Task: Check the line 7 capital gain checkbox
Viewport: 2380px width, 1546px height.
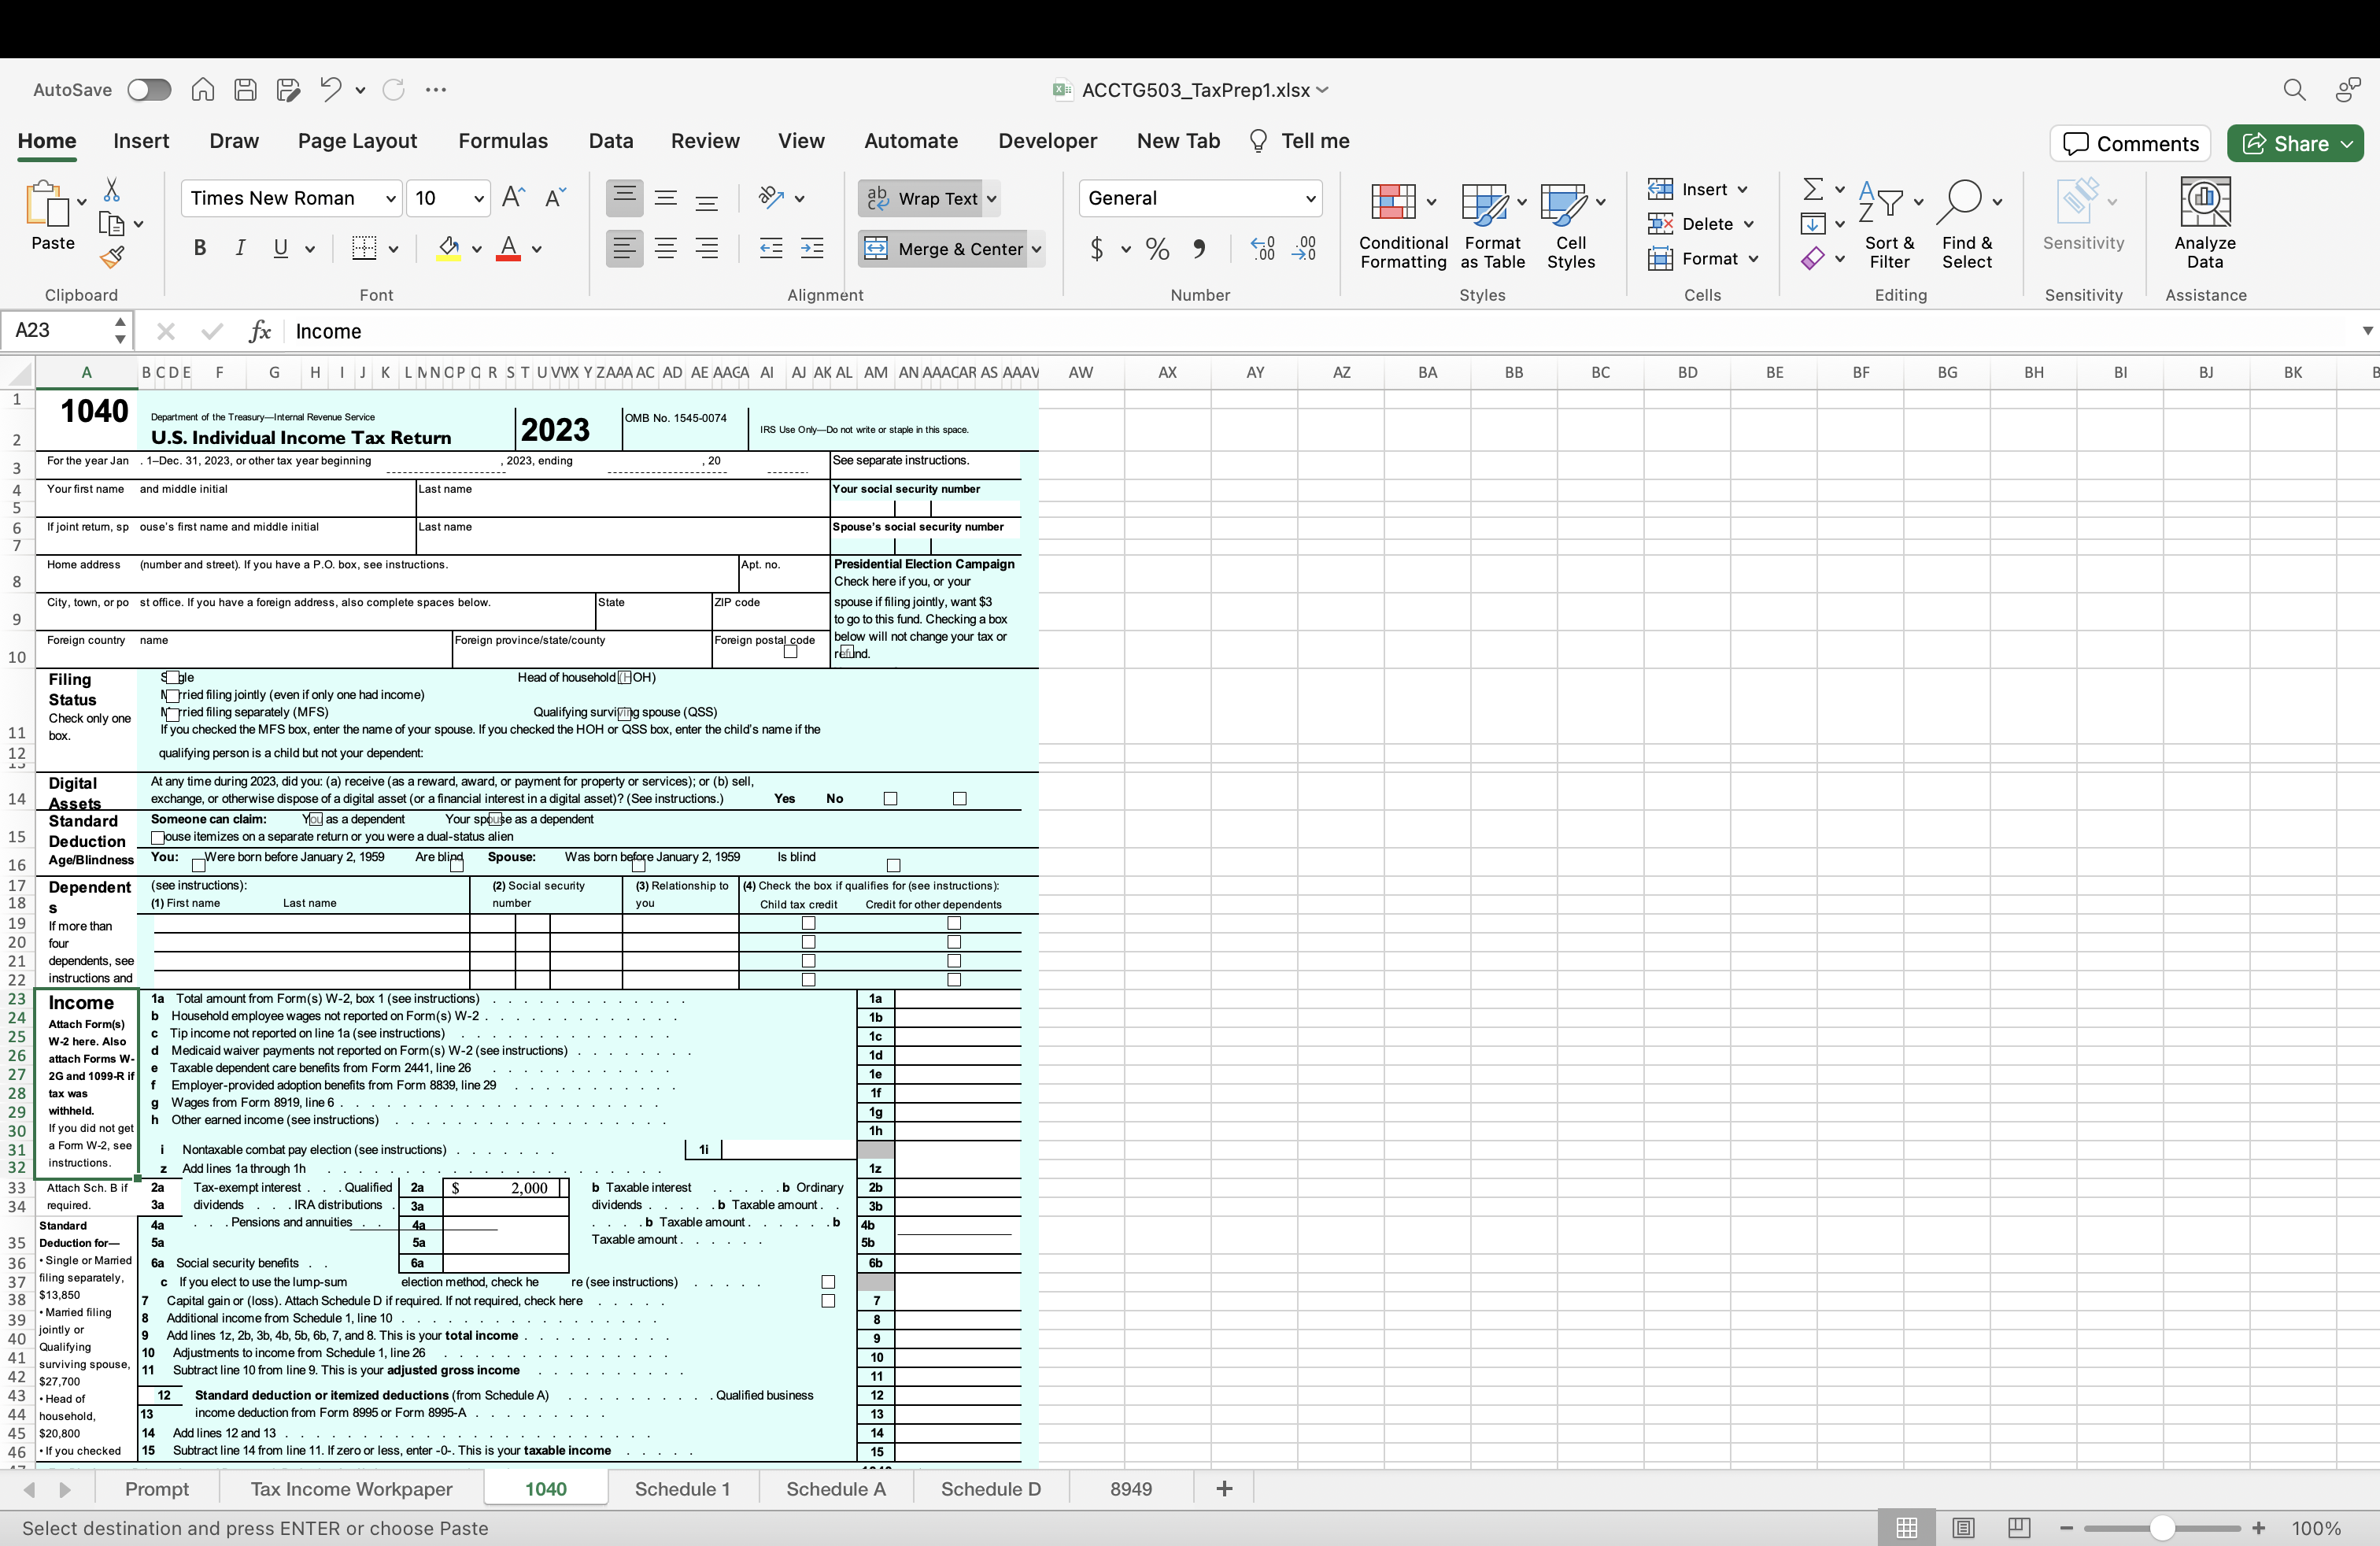Action: (x=828, y=1301)
